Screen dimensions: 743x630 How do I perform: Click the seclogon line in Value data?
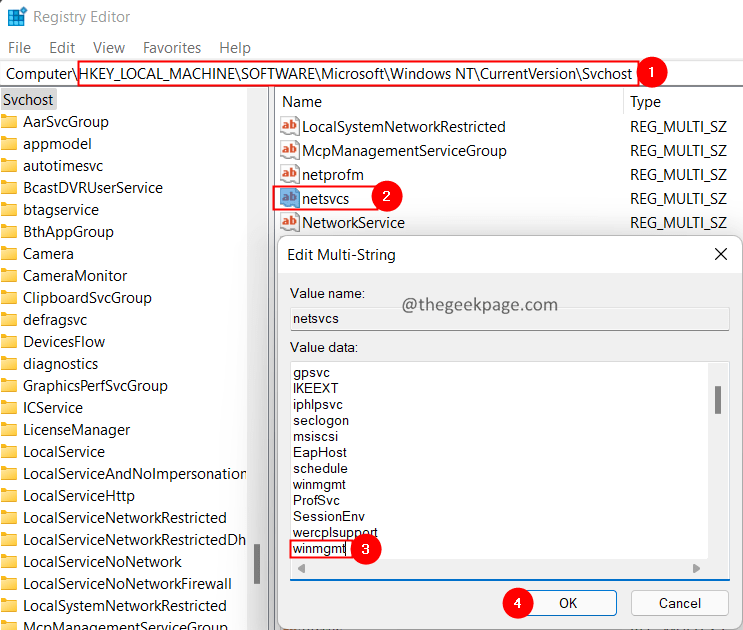point(321,421)
